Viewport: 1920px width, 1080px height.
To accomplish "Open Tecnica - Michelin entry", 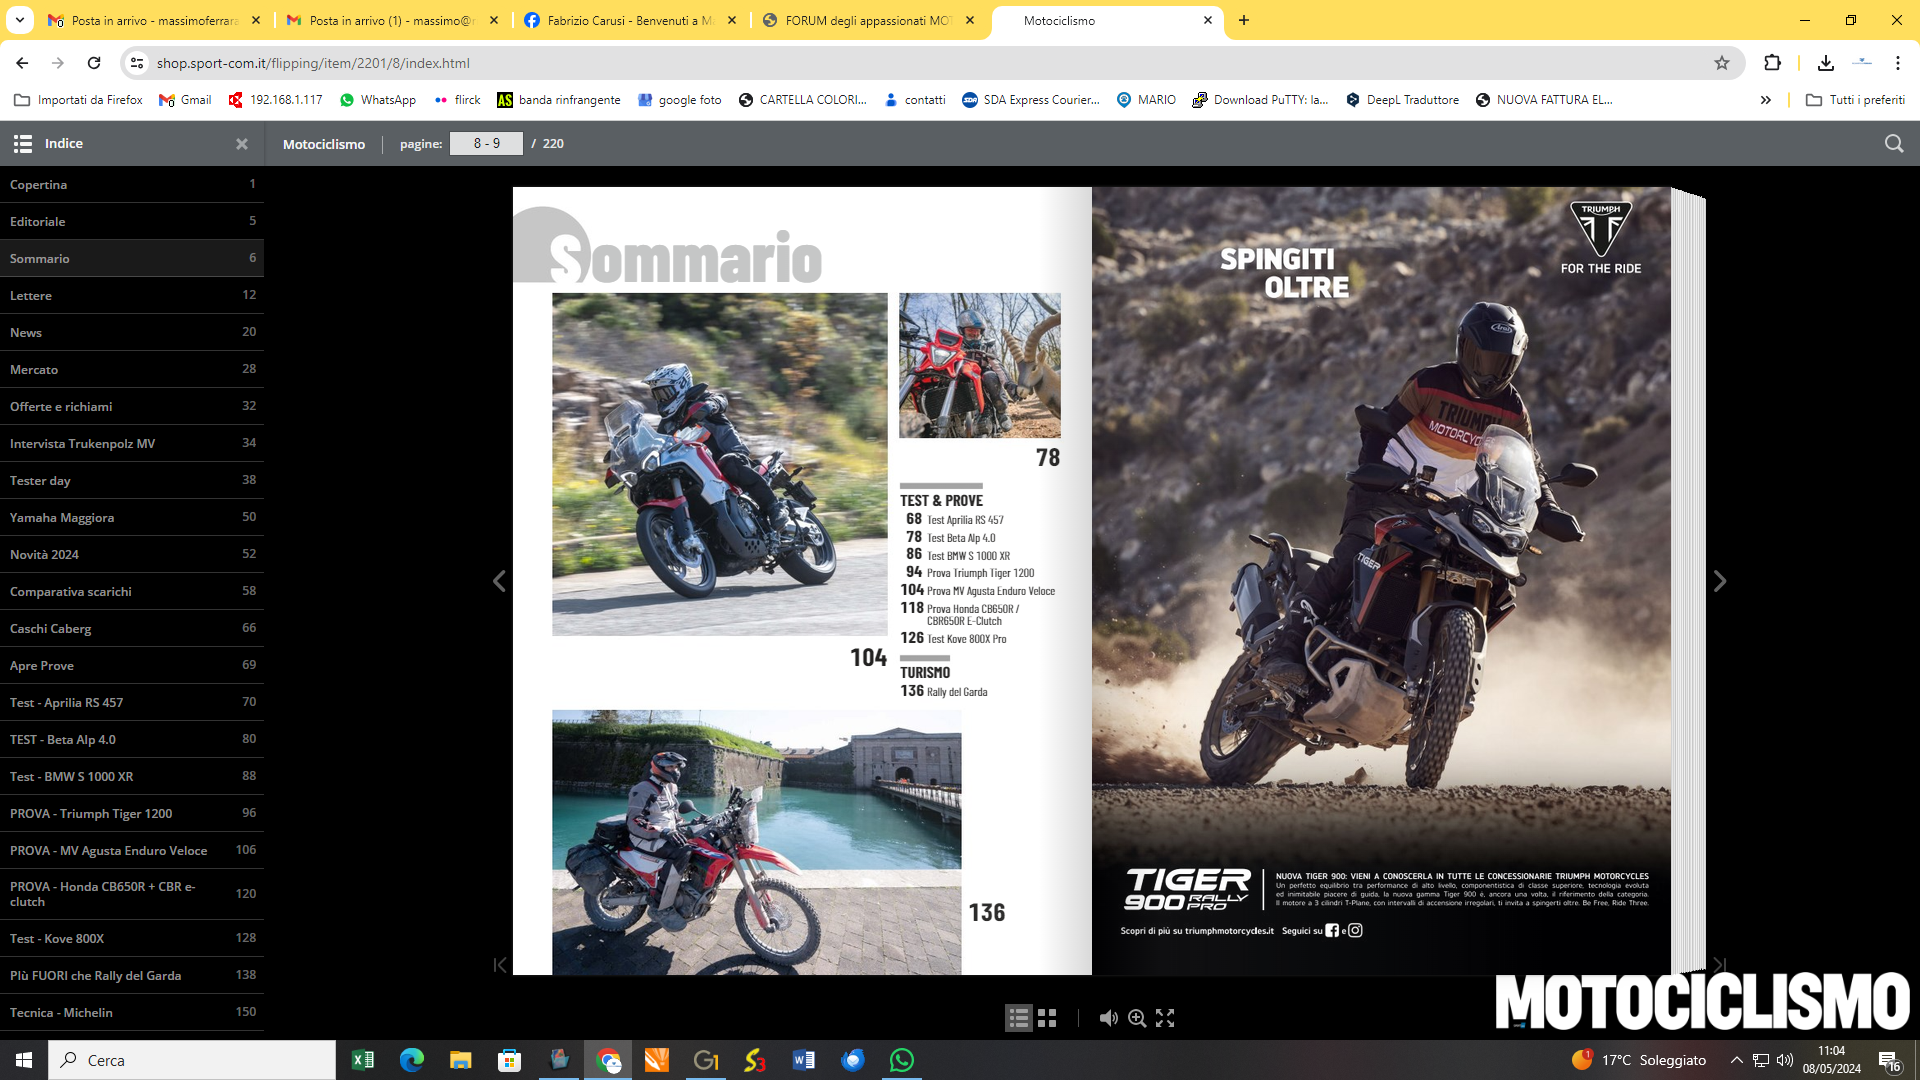I will tap(132, 1012).
